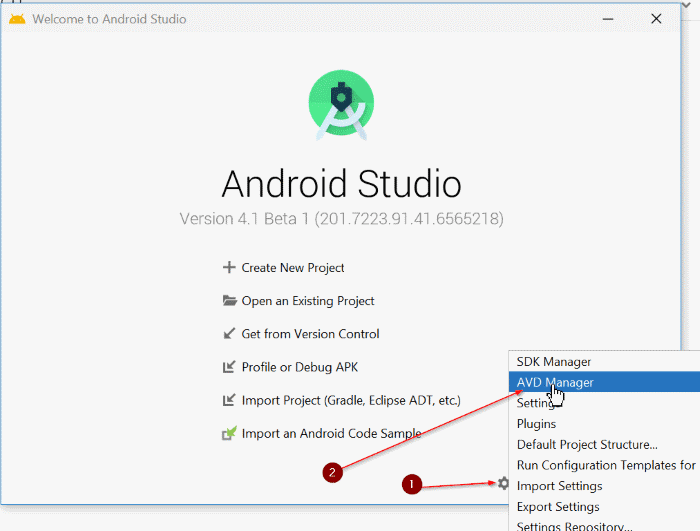Close the Welcome to Android Studio window
The height and width of the screenshot is (531, 700).
(656, 19)
